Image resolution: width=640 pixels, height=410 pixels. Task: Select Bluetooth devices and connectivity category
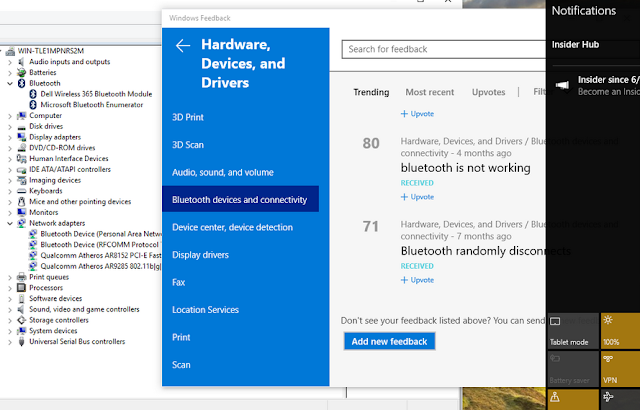pos(240,199)
